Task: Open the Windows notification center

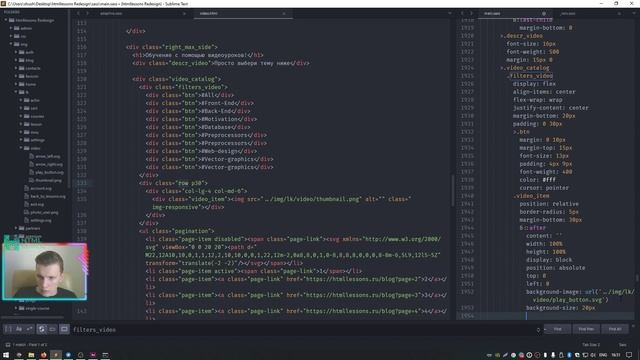Action: (x=629, y=355)
